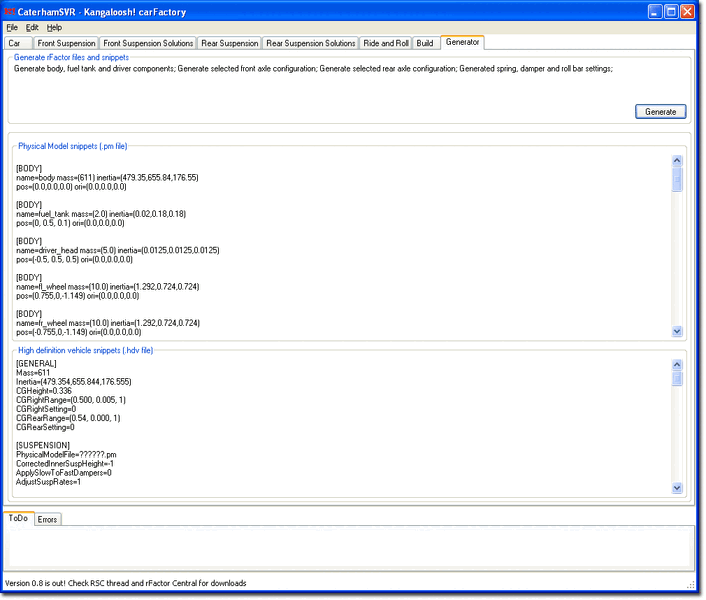Viewport: 706px width, 600px height.
Task: Click the 'Mass=611' line
Action: 33,373
